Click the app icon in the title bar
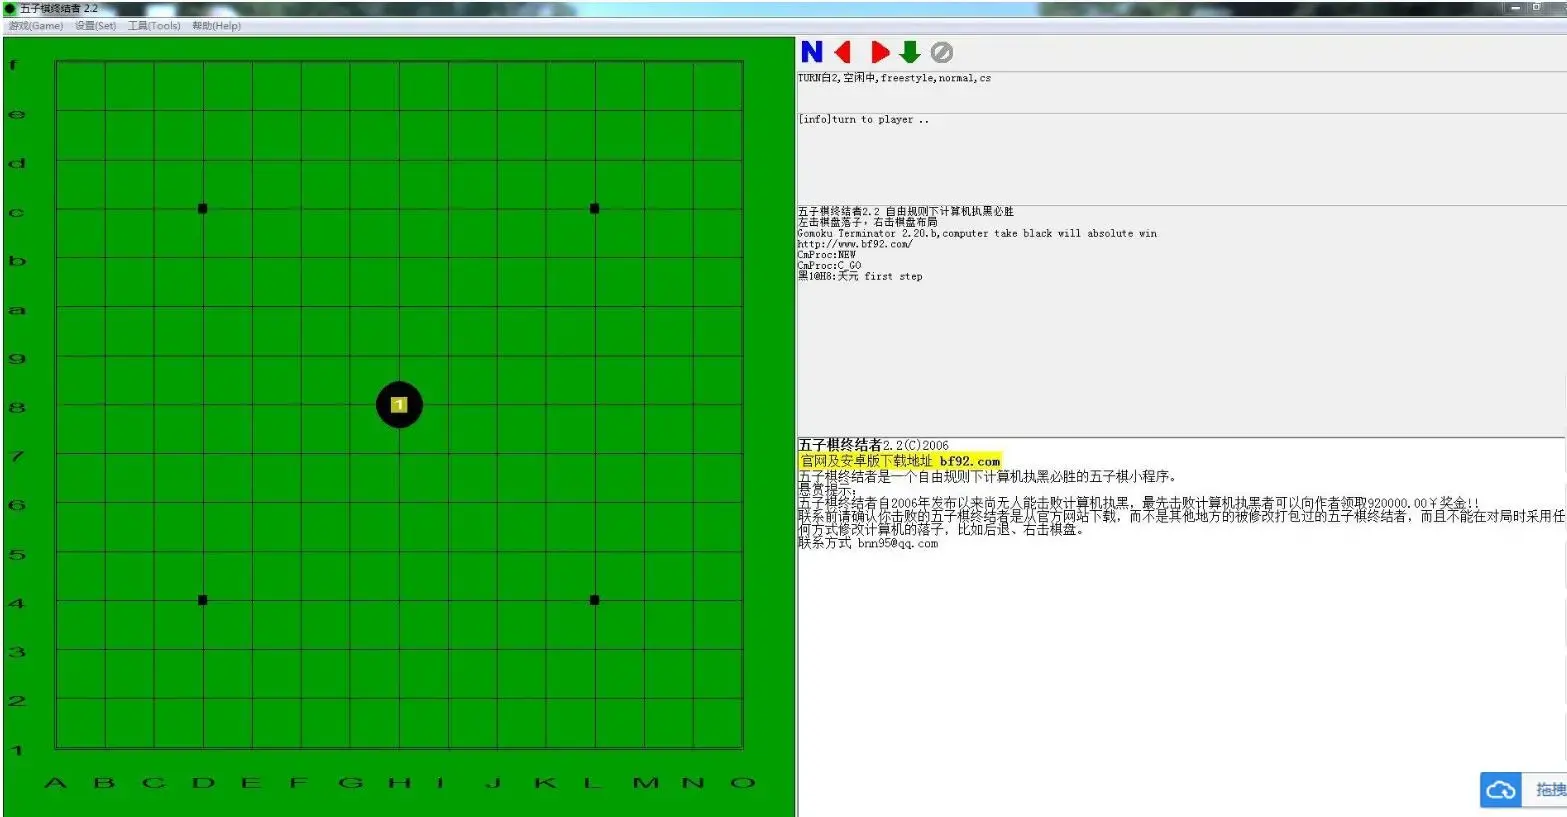This screenshot has width=1567, height=817. click(10, 8)
